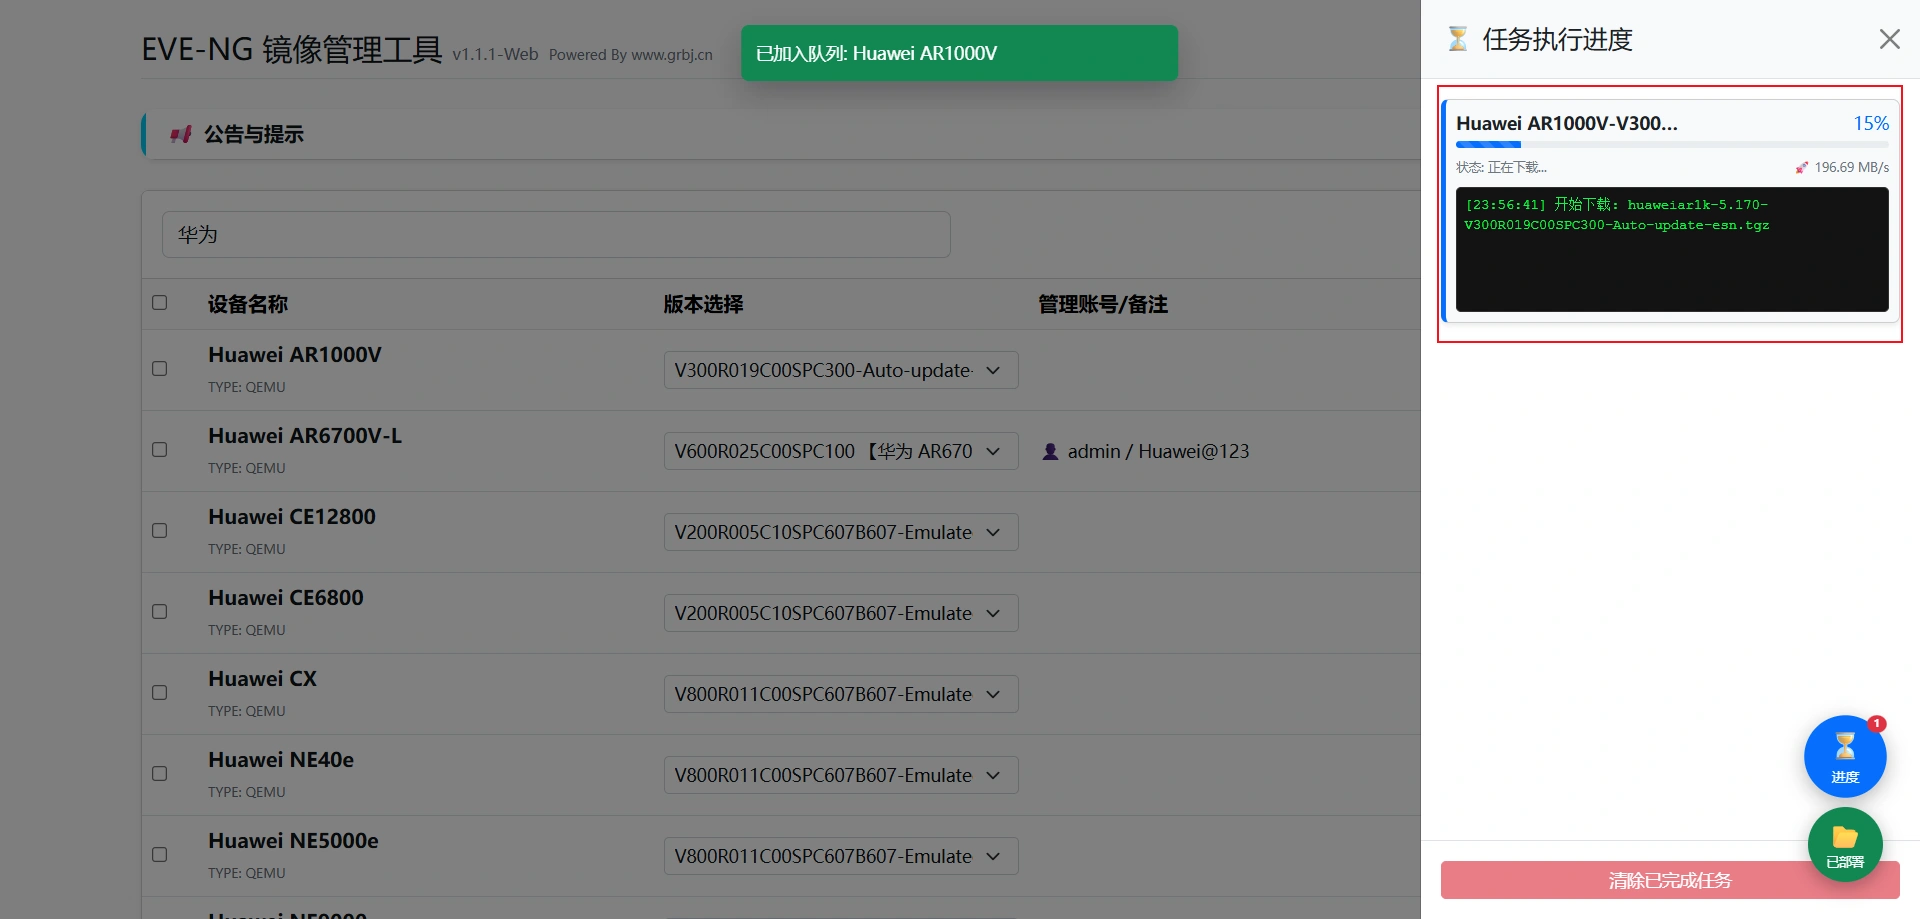Click the 196.69 MB/s speed value
The image size is (1920, 919).
pyautogui.click(x=1852, y=167)
